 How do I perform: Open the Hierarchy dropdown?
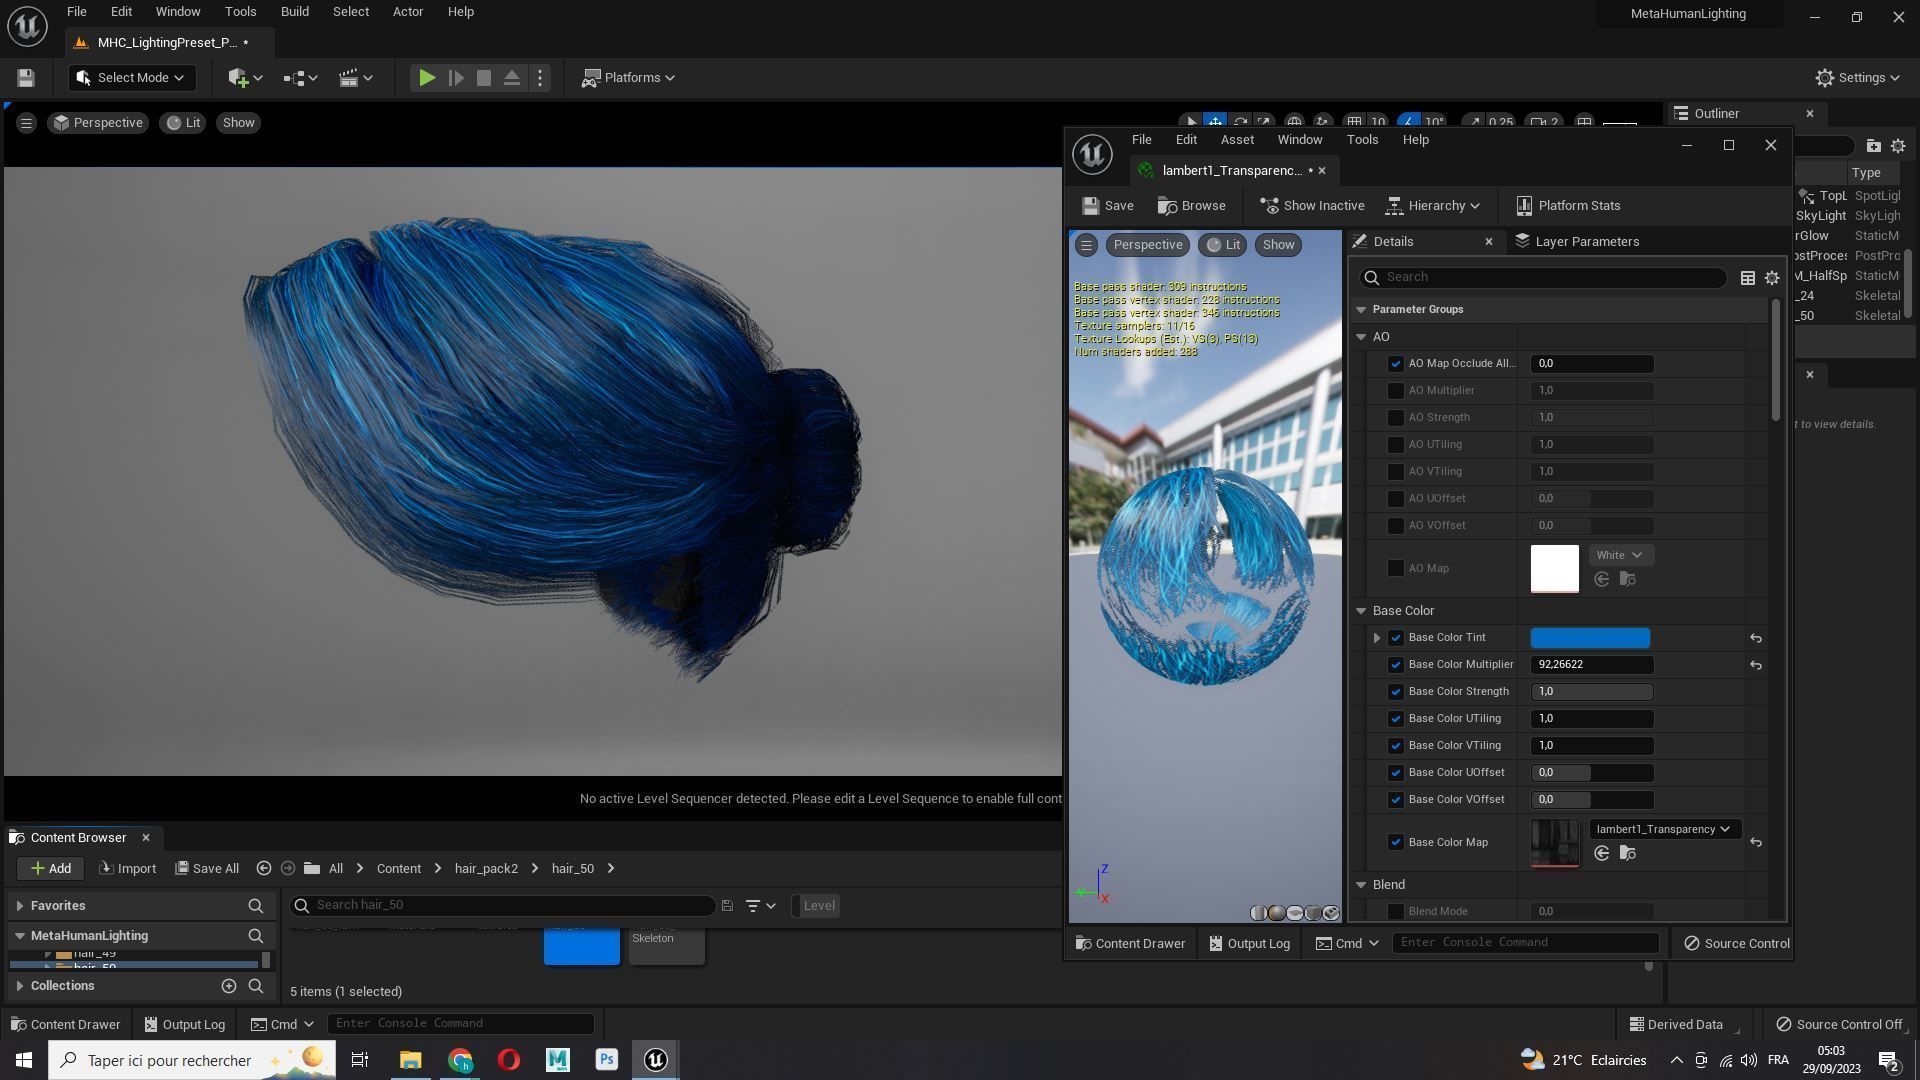click(x=1433, y=206)
